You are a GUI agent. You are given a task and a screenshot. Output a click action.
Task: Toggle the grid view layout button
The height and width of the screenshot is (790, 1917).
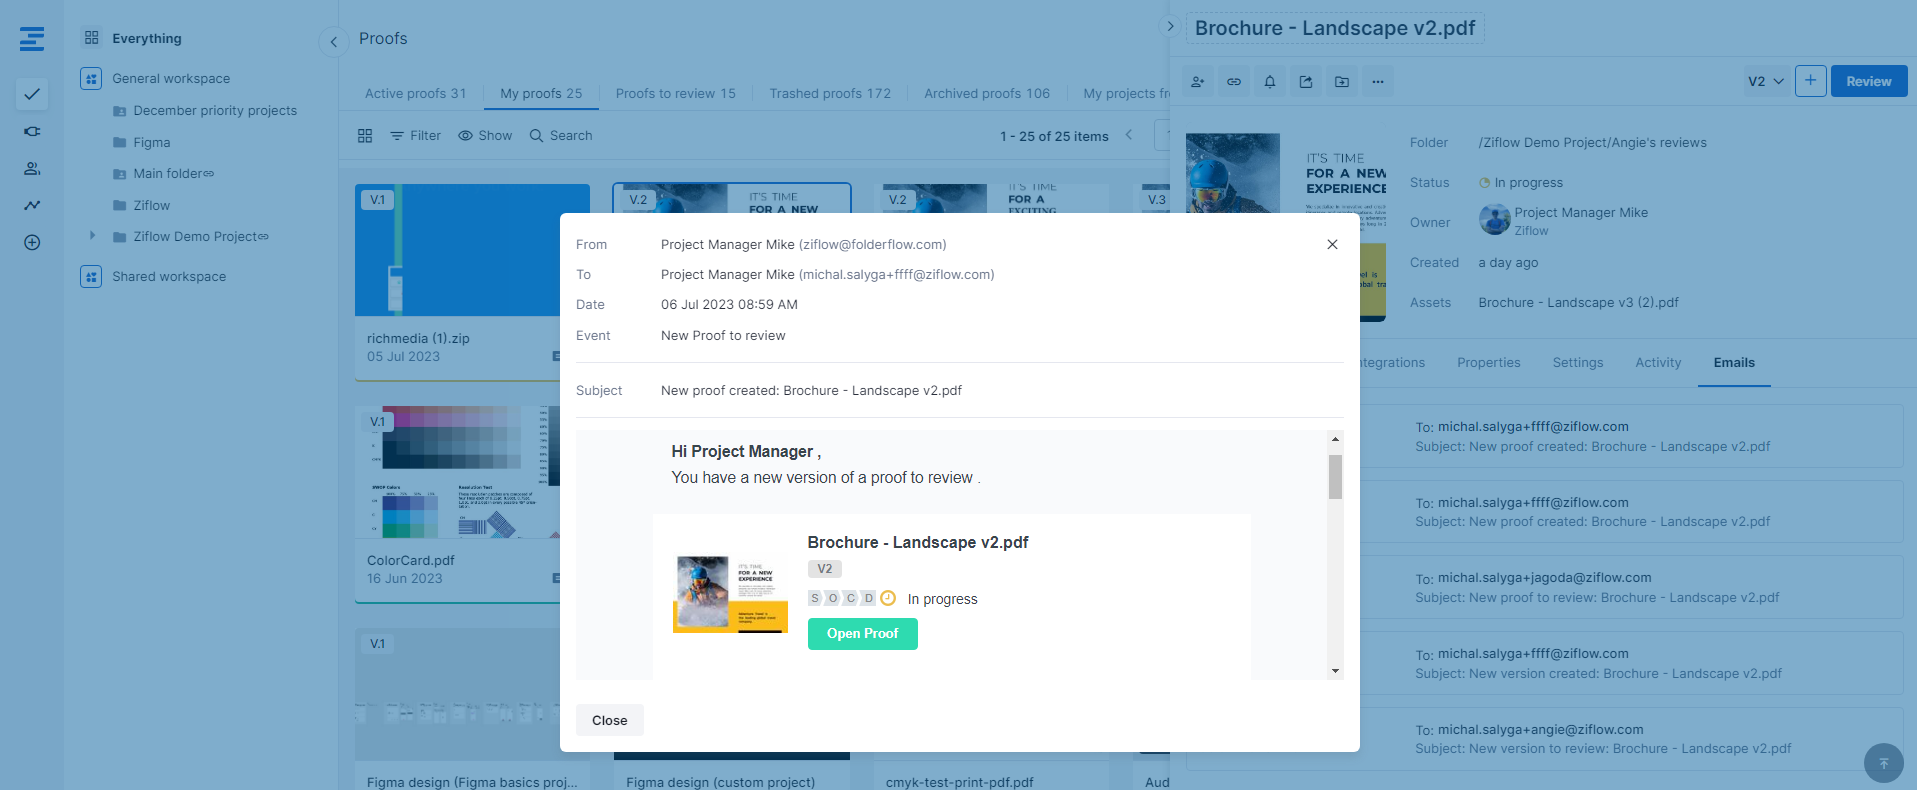coord(365,136)
